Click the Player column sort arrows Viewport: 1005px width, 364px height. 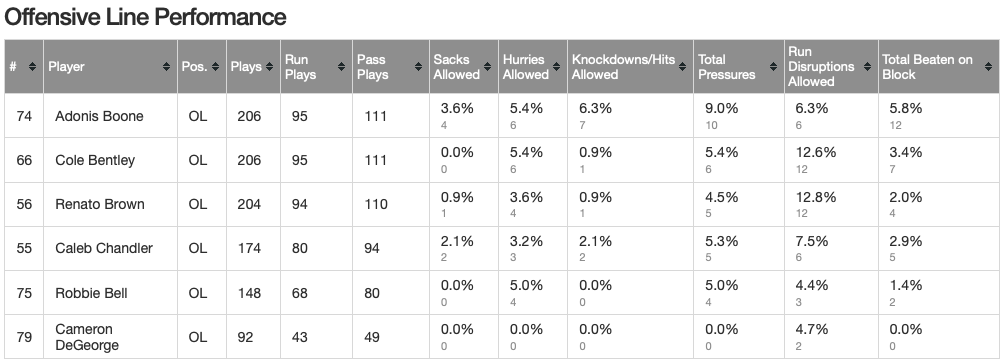(167, 67)
